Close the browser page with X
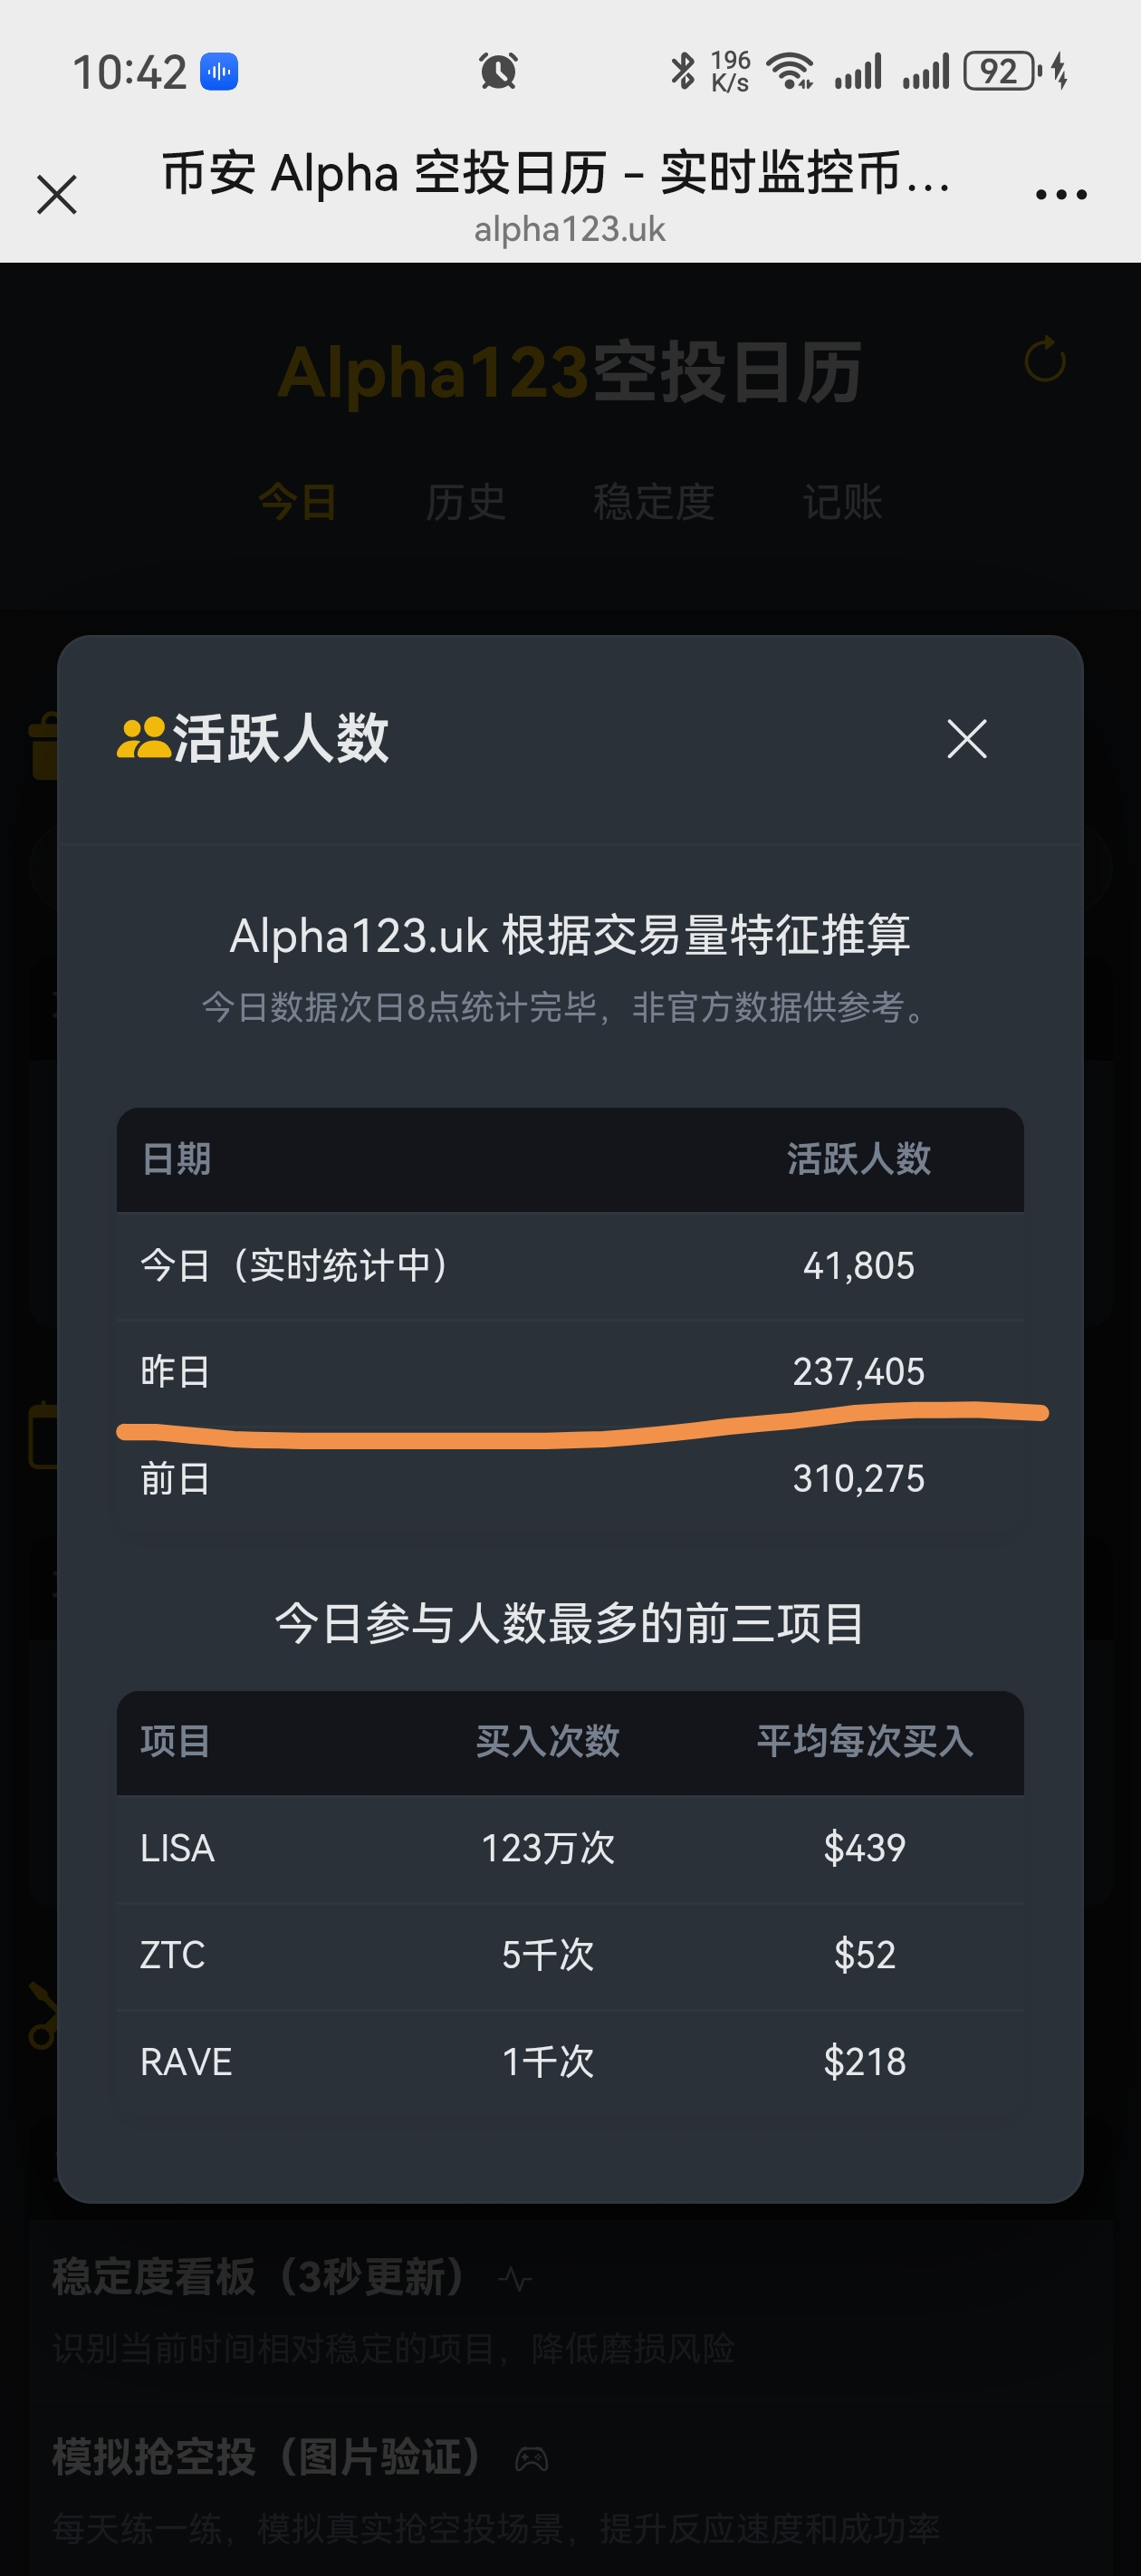 pyautogui.click(x=57, y=194)
